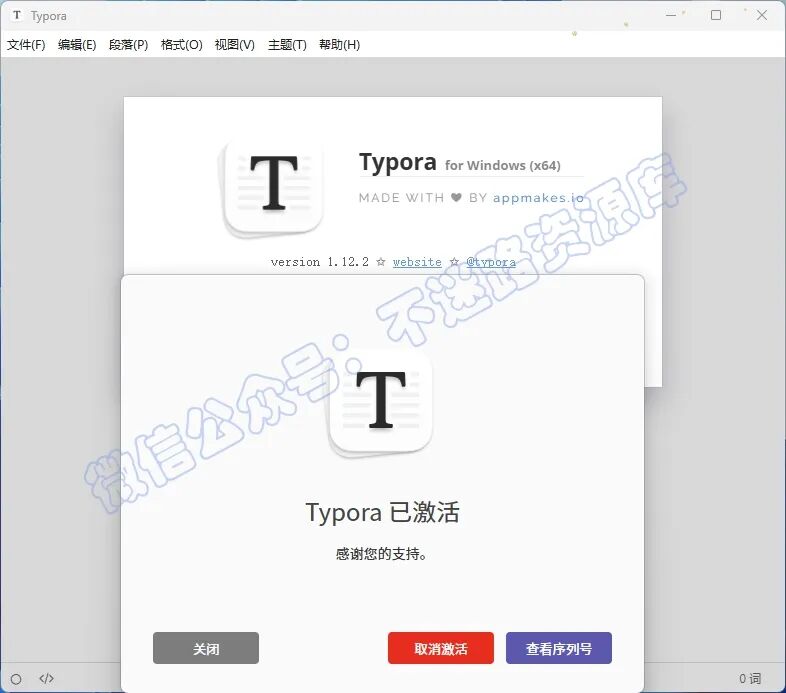The height and width of the screenshot is (693, 786).
Task: Click the Typora 已激活 heading
Action: [382, 512]
